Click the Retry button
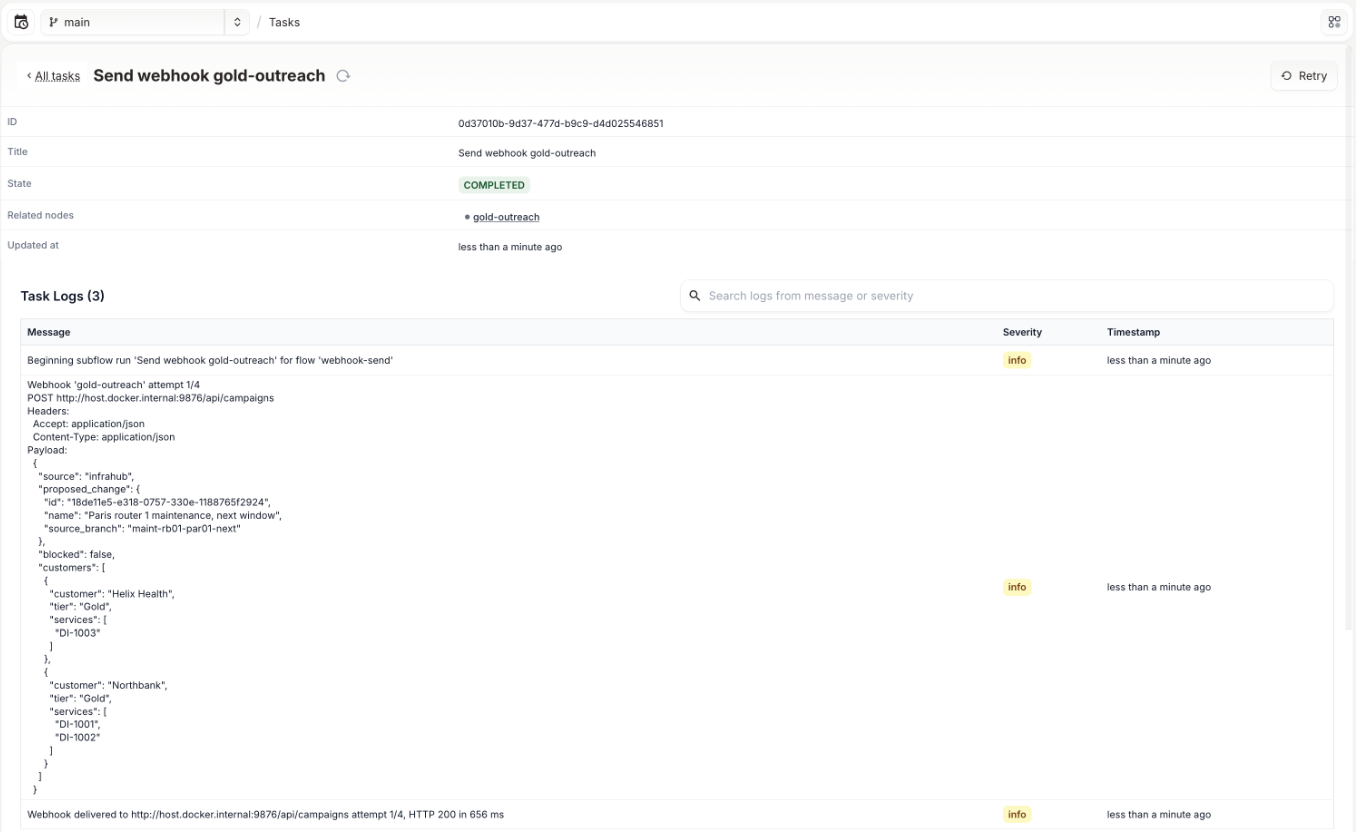 pos(1304,76)
